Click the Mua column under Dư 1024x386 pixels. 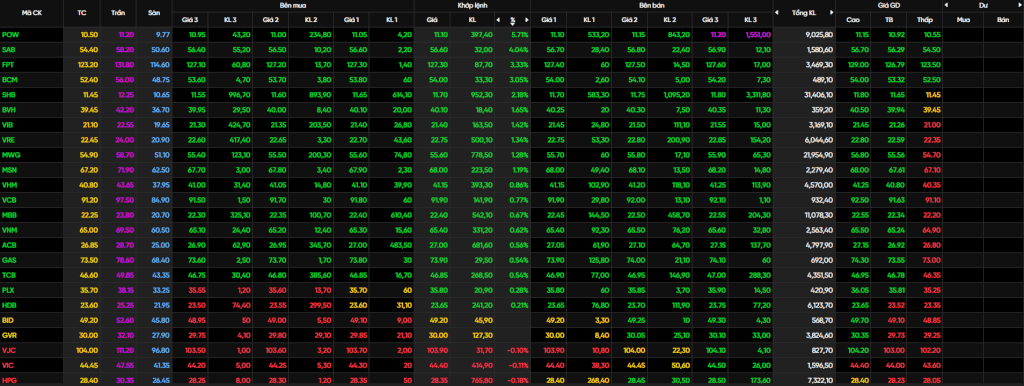click(x=963, y=20)
